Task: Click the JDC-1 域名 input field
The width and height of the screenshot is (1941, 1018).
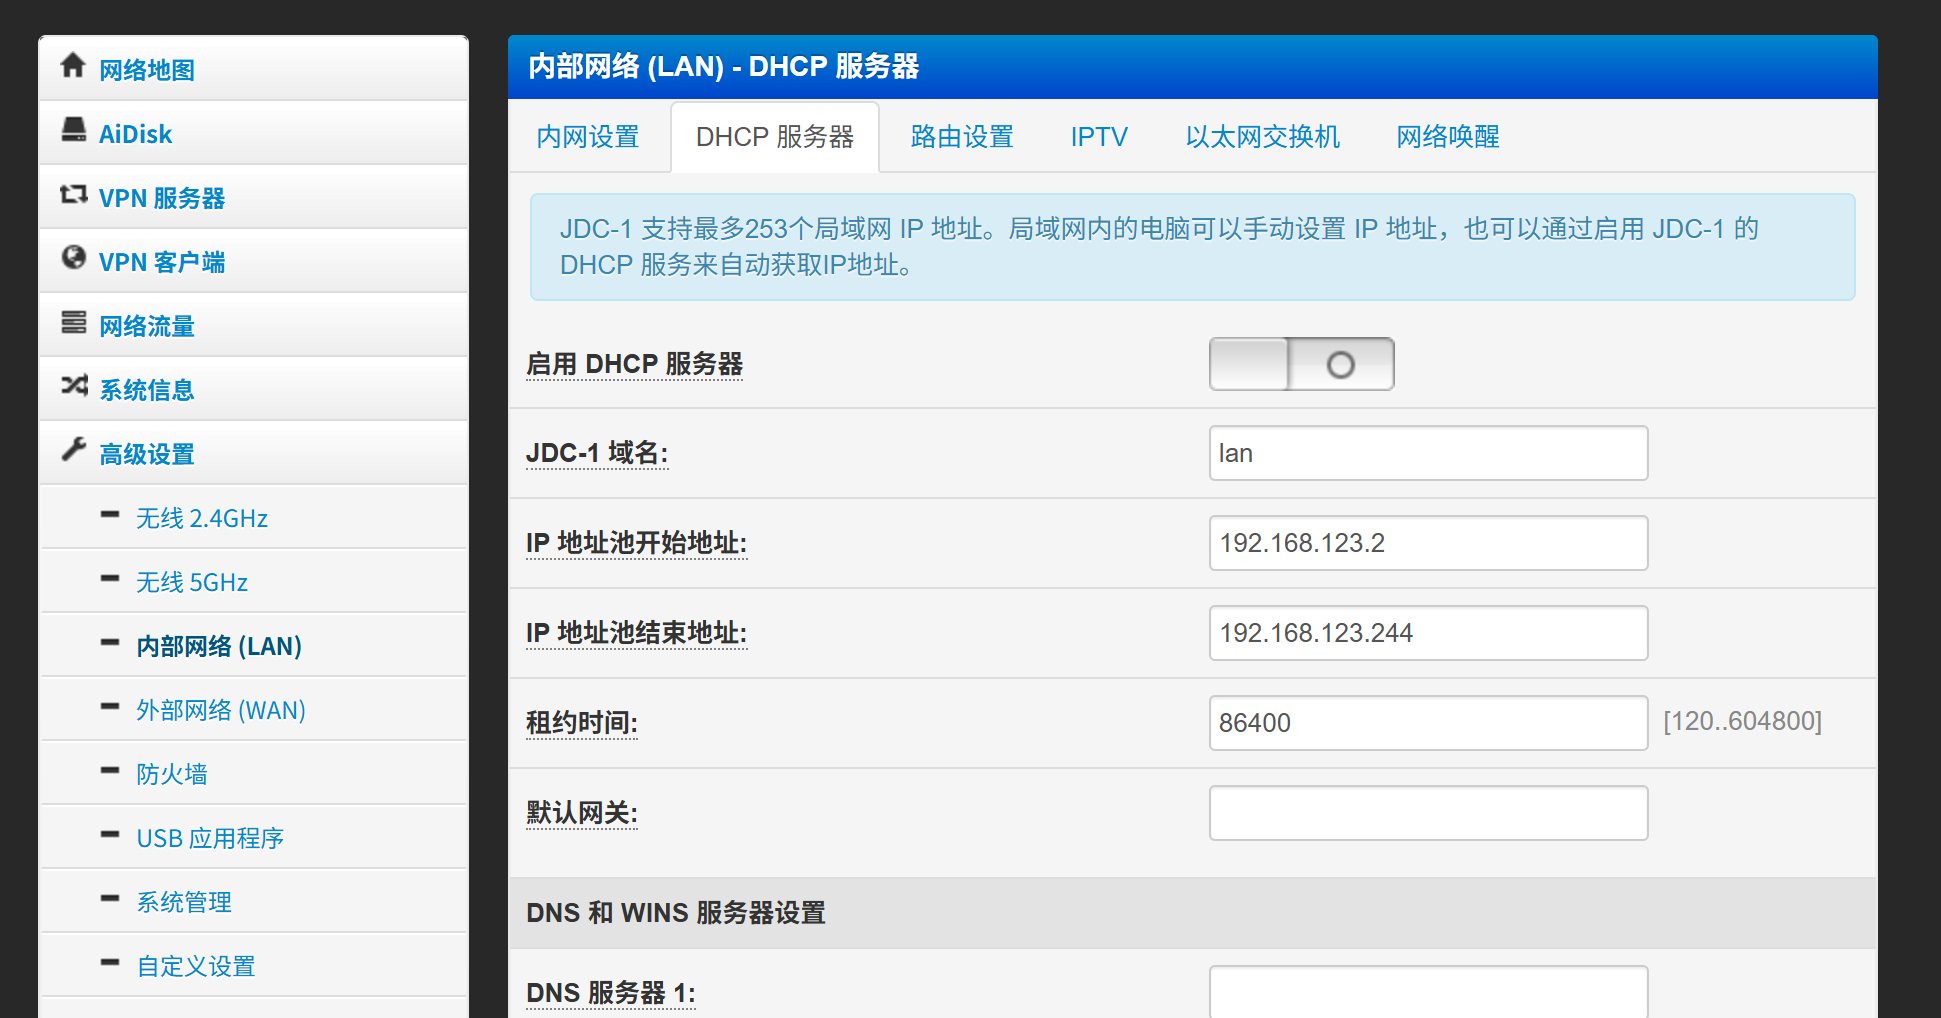Action: coord(1428,453)
